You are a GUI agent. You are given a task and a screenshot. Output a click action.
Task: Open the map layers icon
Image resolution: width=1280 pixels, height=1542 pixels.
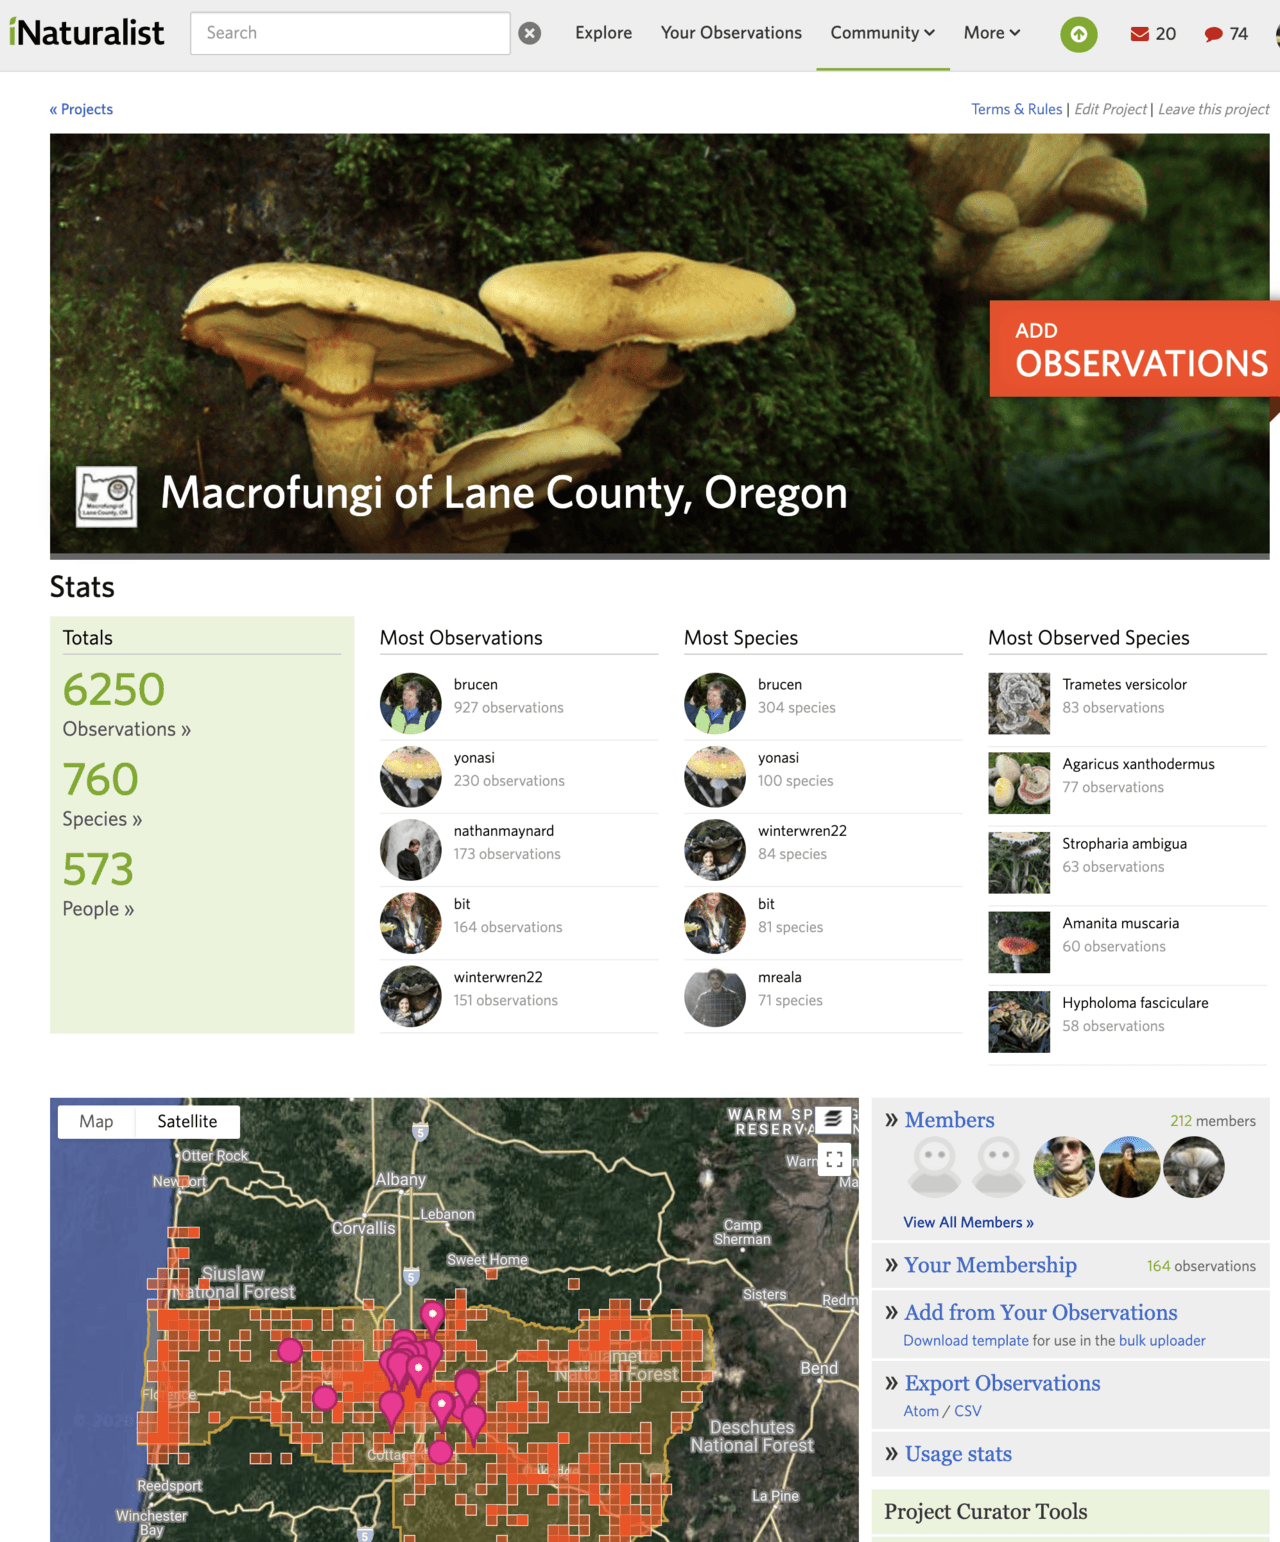[833, 1119]
